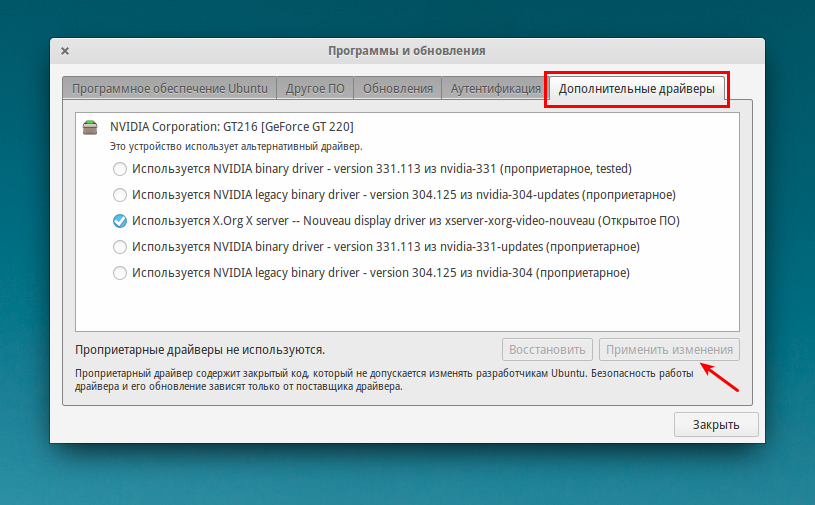Open the Обновления tab

point(398,88)
